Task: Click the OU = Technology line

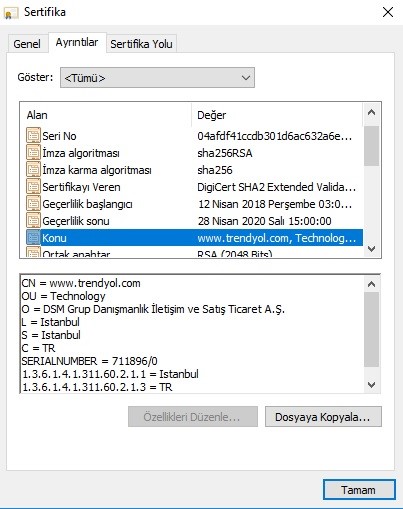Action: pyautogui.click(x=63, y=296)
